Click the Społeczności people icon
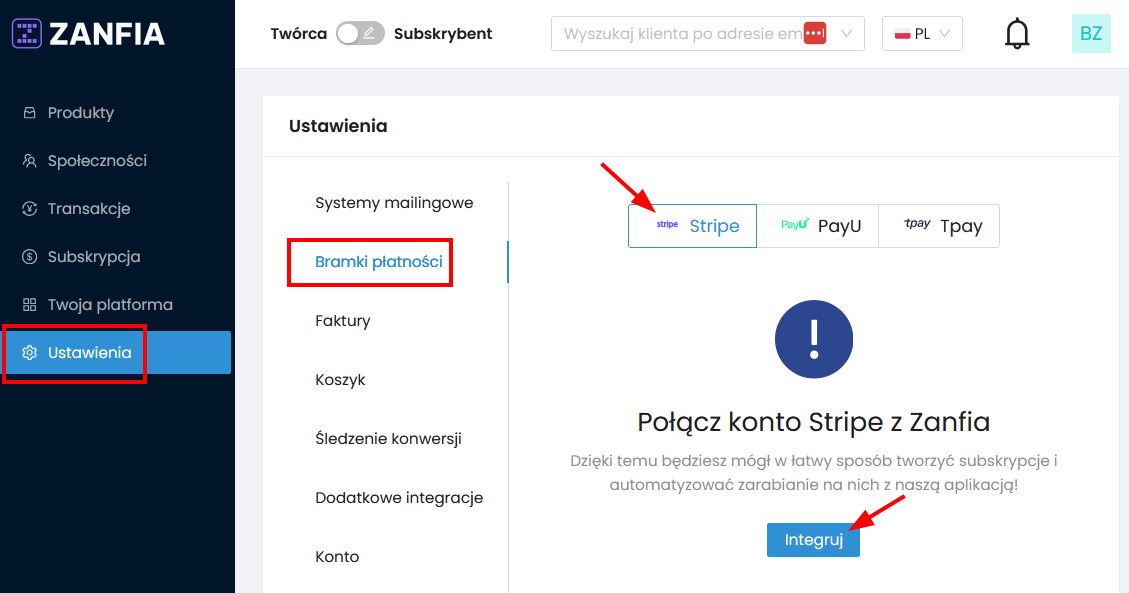The width and height of the screenshot is (1129, 593). pos(30,161)
